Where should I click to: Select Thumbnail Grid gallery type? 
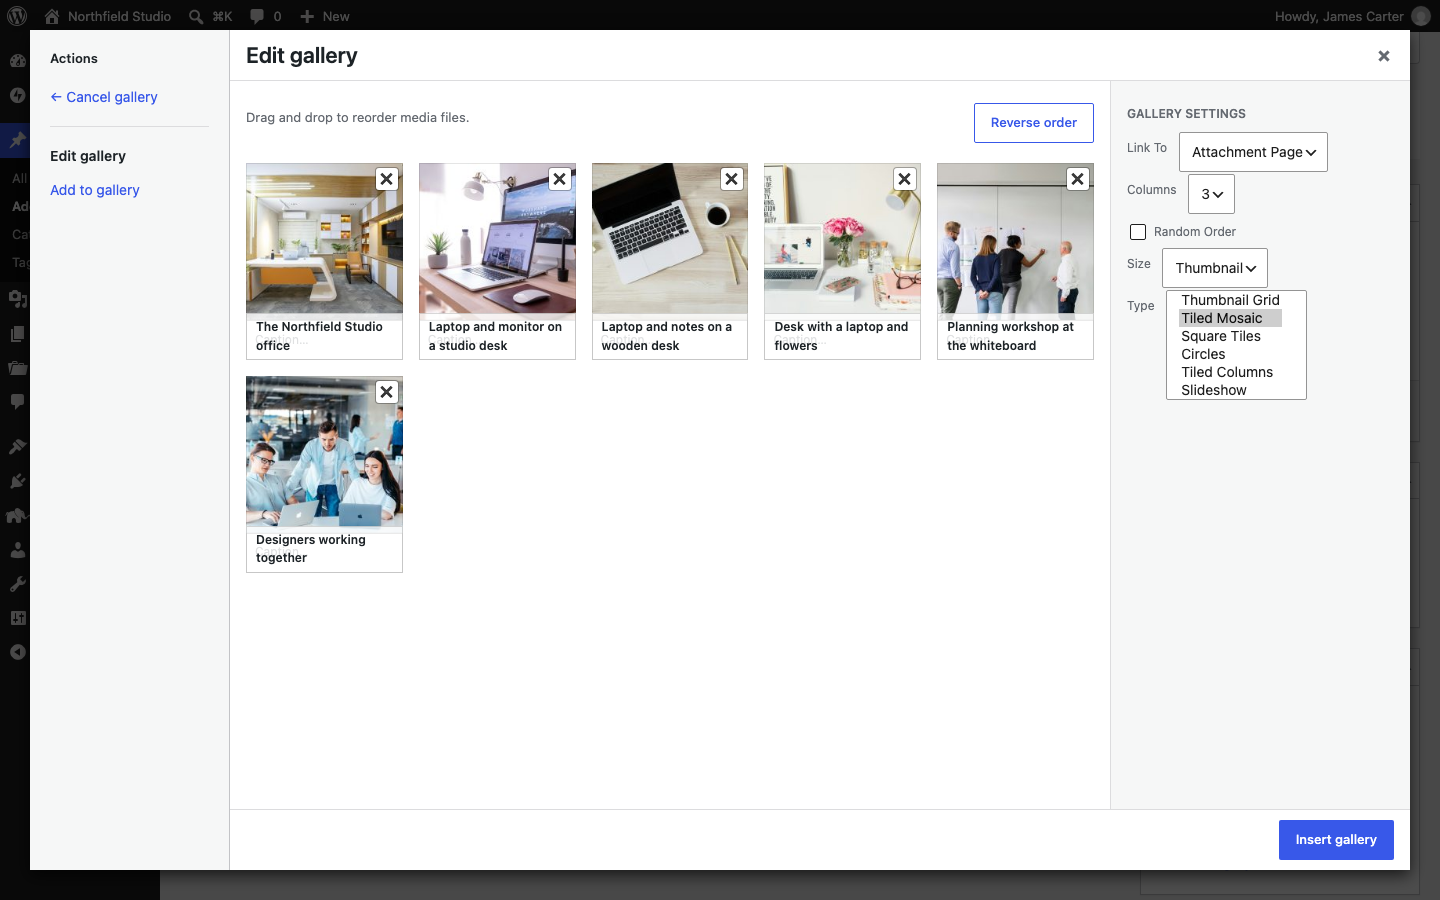(x=1230, y=300)
